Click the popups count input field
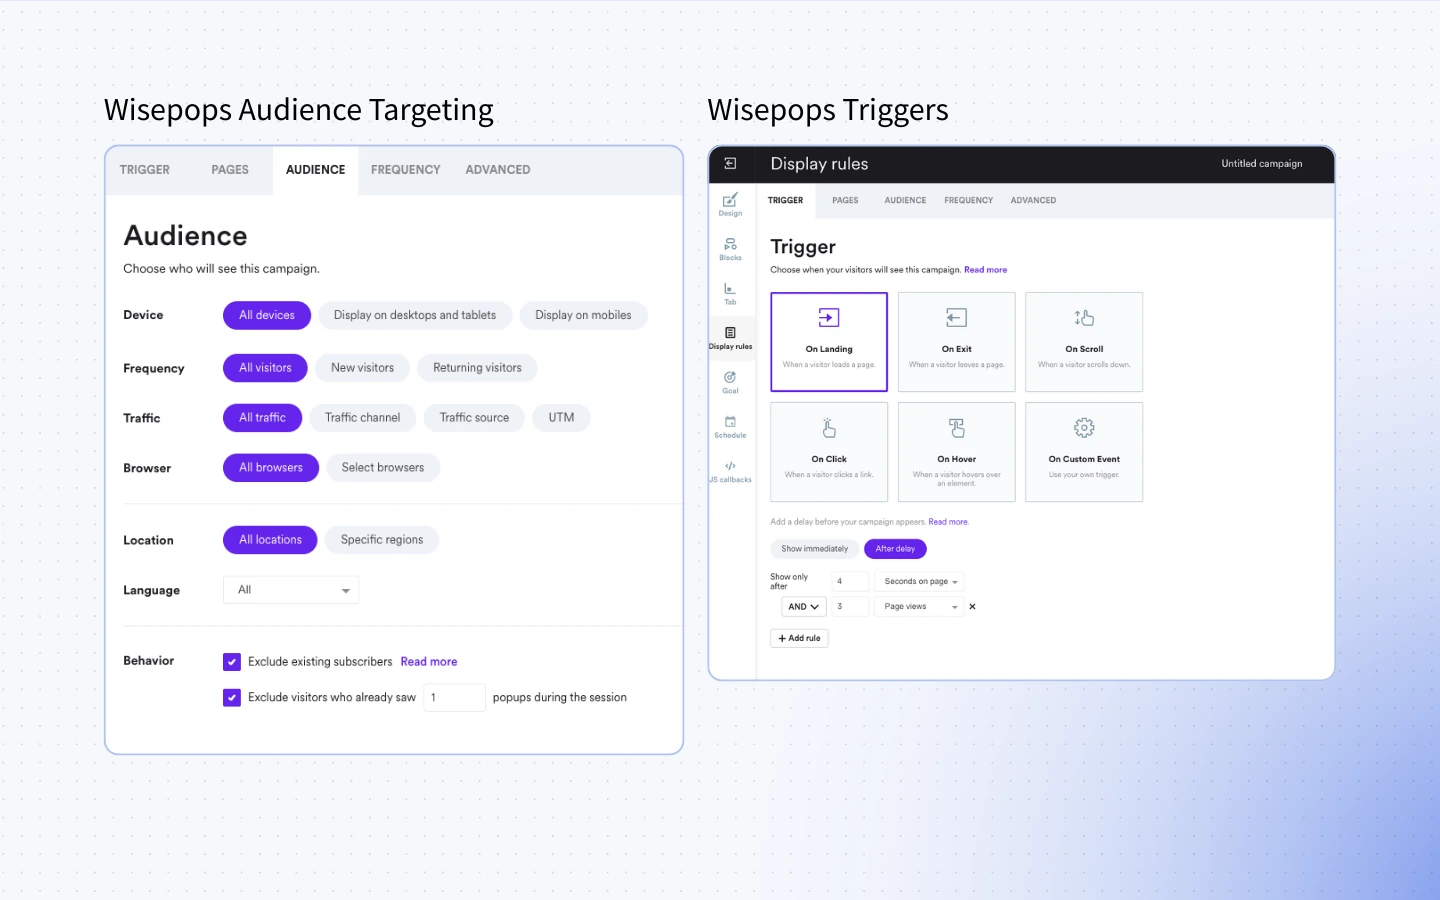This screenshot has height=900, width=1440. 455,698
